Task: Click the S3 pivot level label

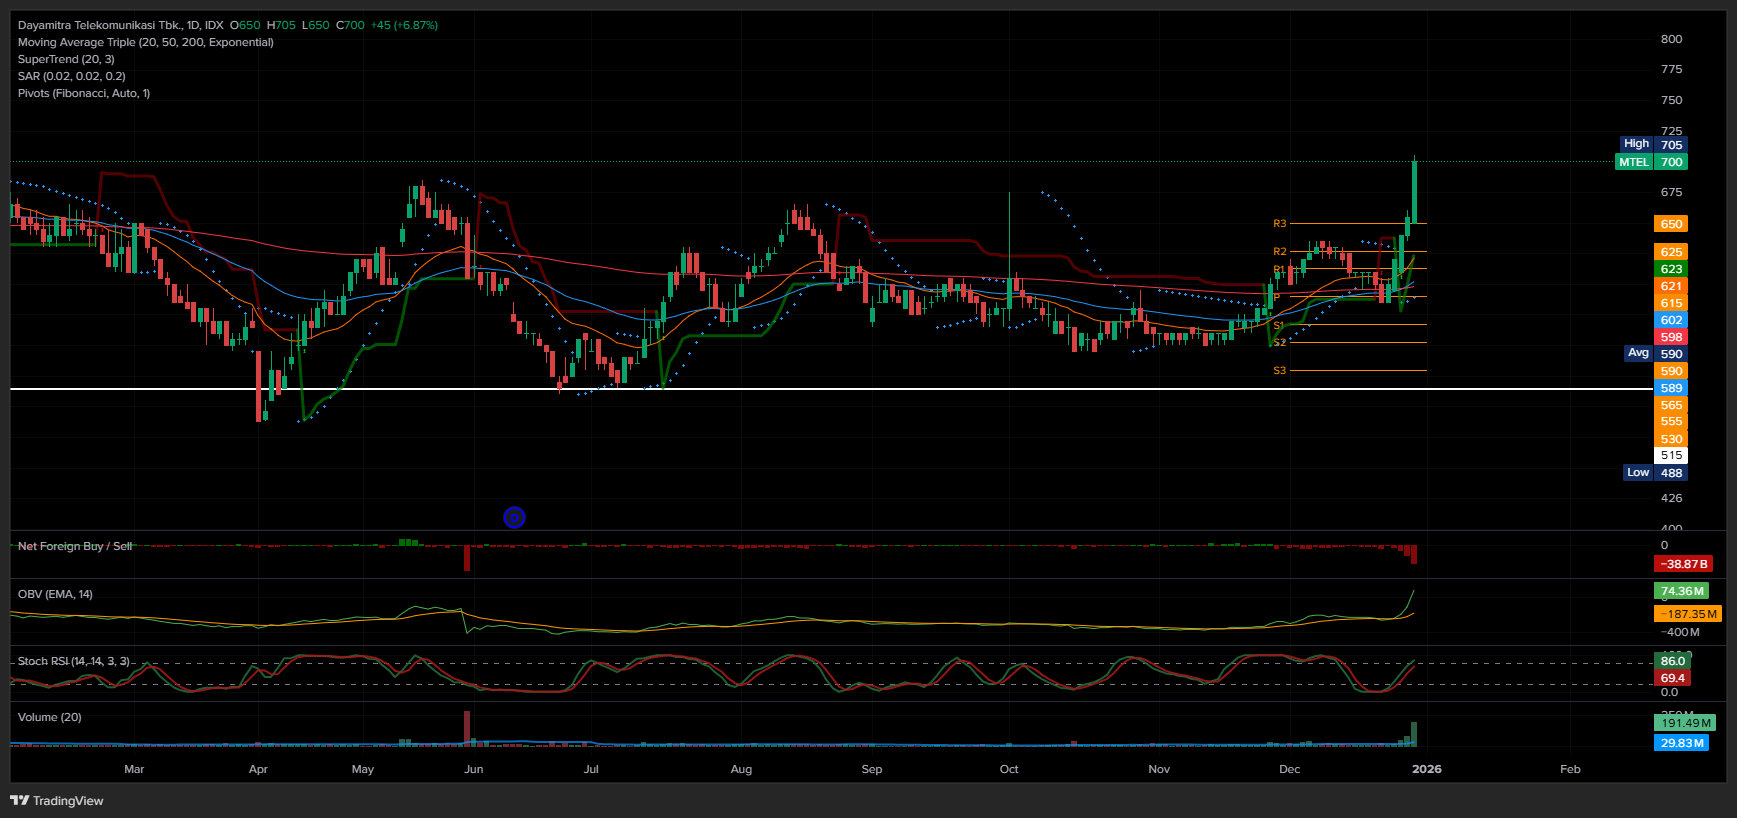Action: click(1279, 371)
